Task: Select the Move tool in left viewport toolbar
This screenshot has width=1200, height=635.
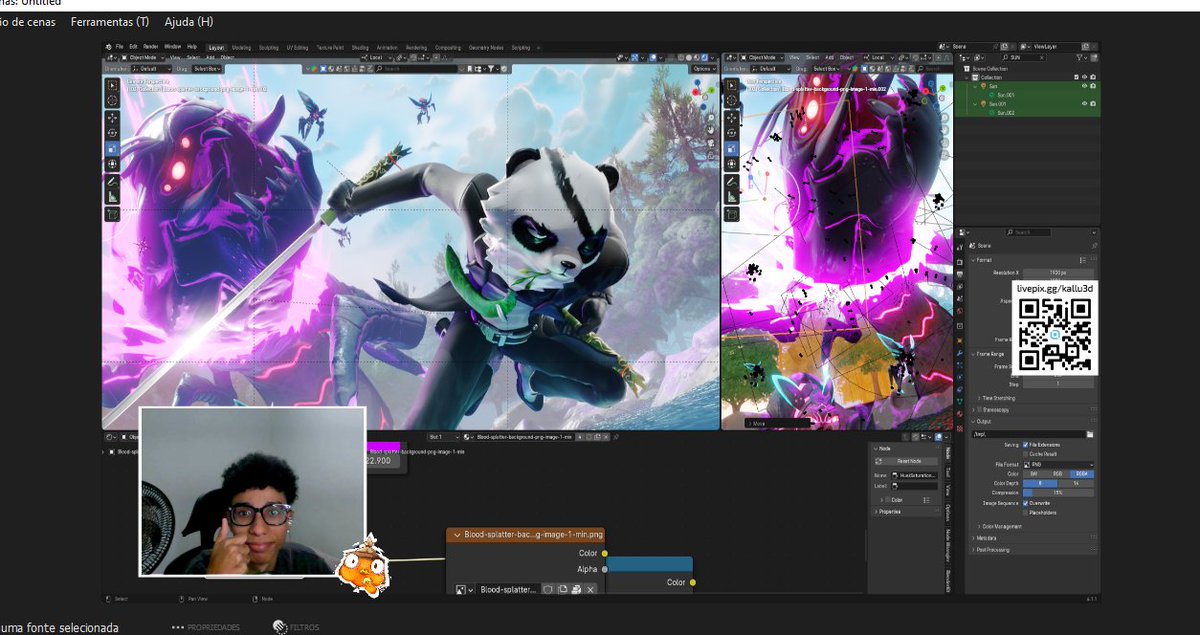Action: pyautogui.click(x=112, y=118)
